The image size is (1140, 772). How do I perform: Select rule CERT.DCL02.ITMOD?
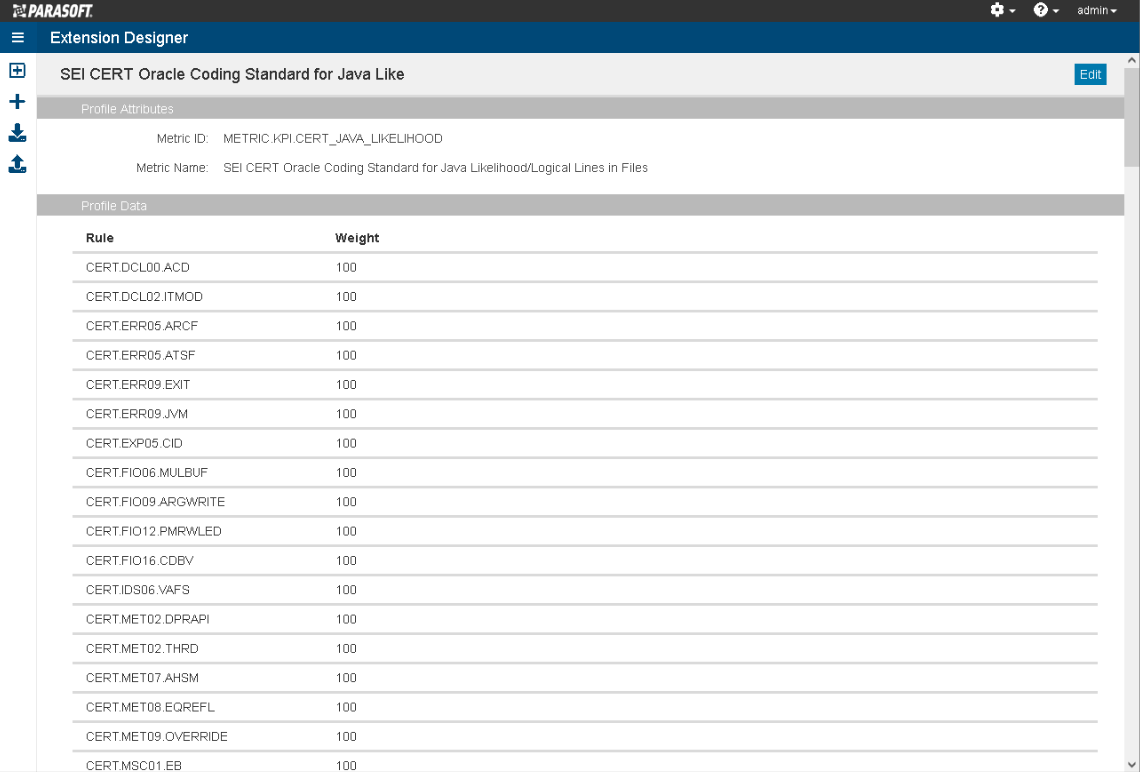[144, 297]
